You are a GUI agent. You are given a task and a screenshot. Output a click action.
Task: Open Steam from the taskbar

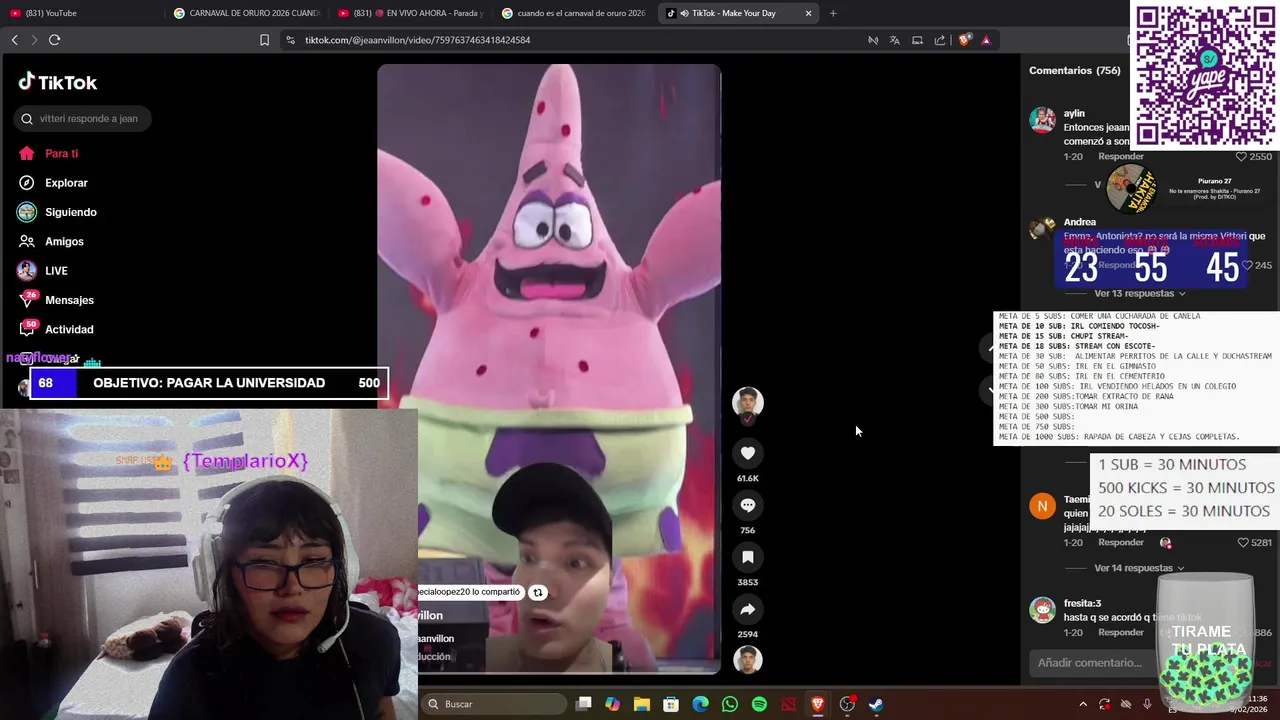pos(876,704)
